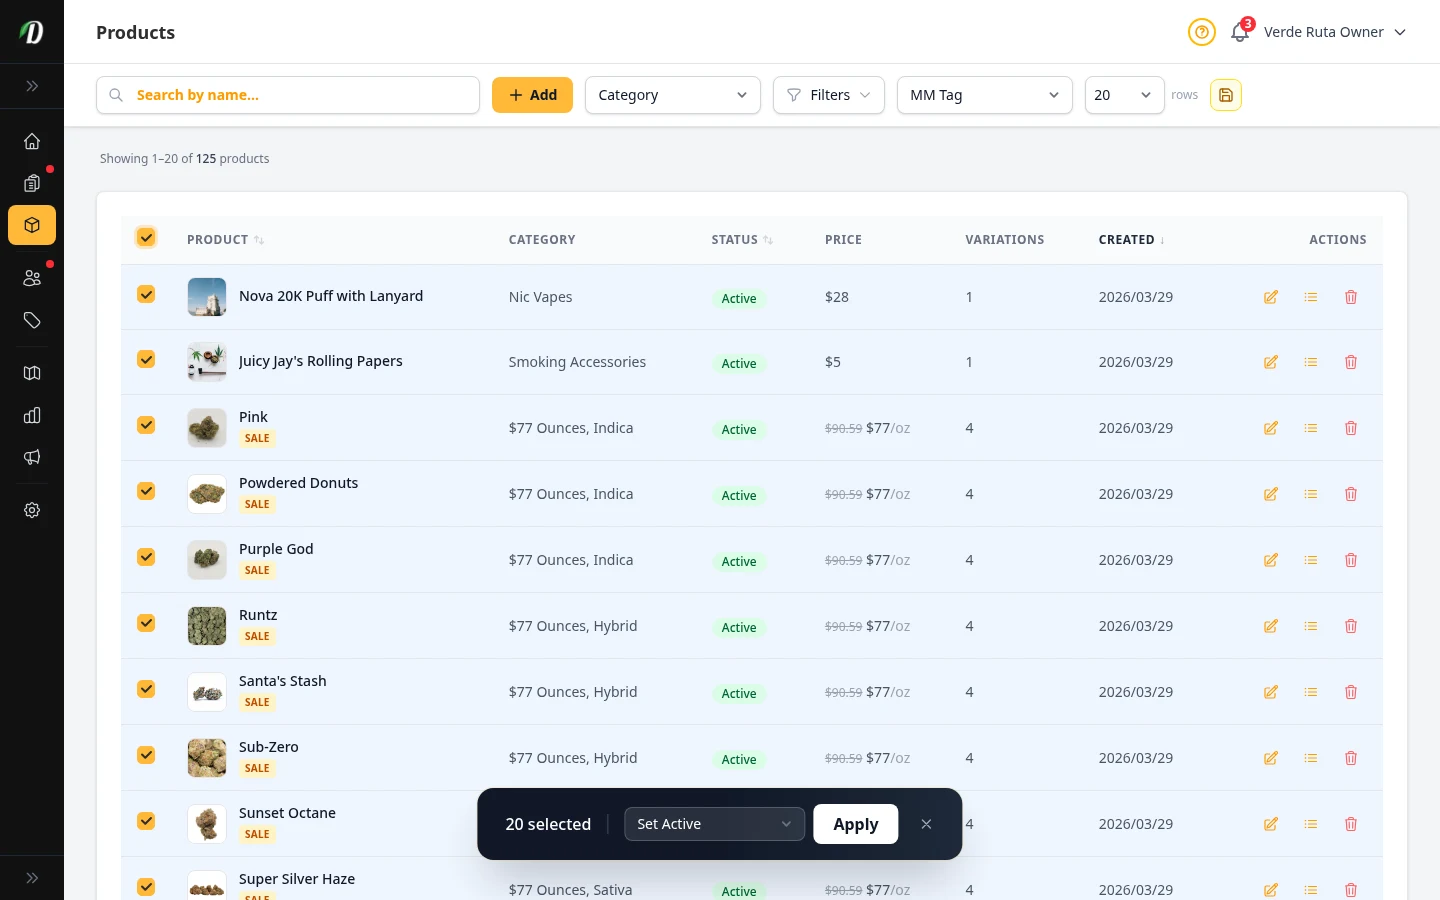Open the MM Tag dropdown
The image size is (1440, 900).
pyautogui.click(x=984, y=95)
